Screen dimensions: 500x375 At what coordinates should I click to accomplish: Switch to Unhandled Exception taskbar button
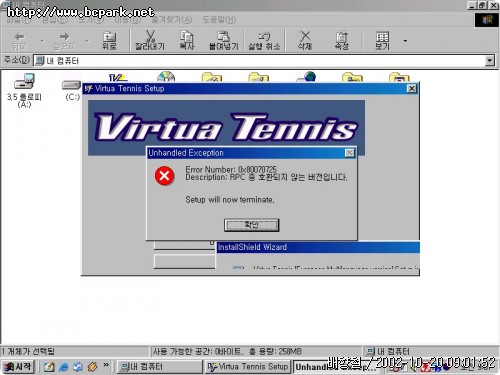pyautogui.click(x=337, y=367)
